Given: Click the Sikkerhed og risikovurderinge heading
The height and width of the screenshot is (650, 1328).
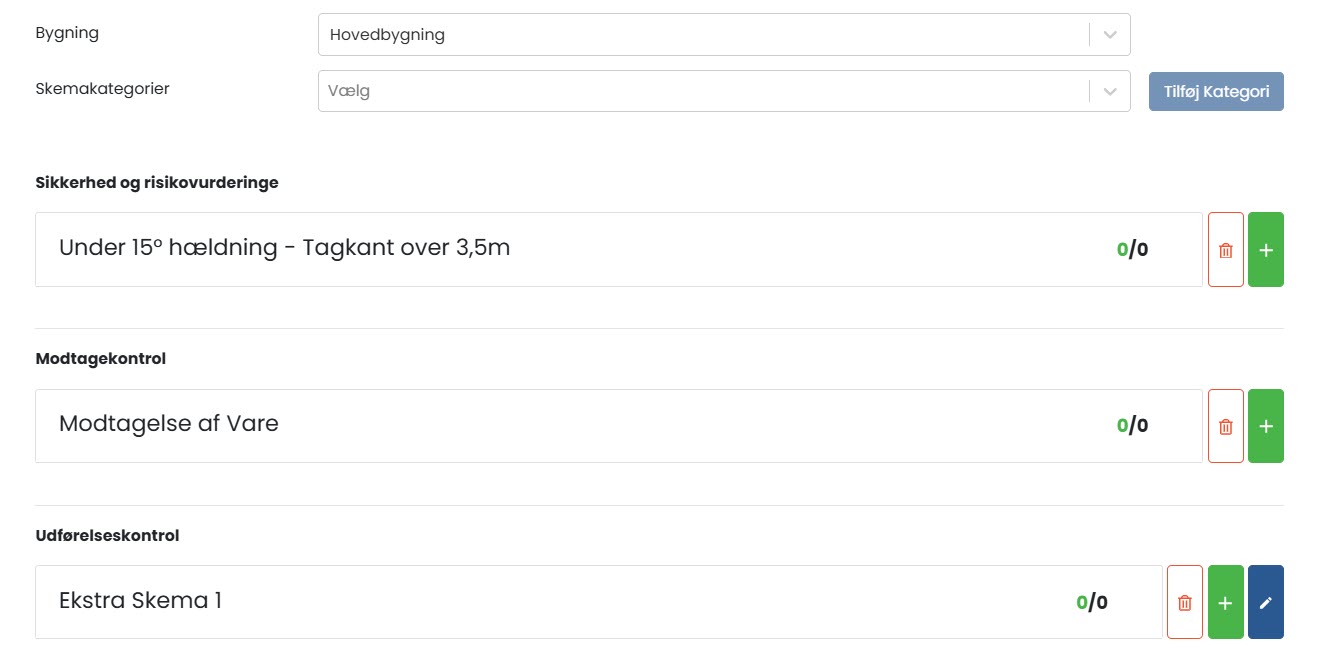Looking at the screenshot, I should [x=157, y=183].
